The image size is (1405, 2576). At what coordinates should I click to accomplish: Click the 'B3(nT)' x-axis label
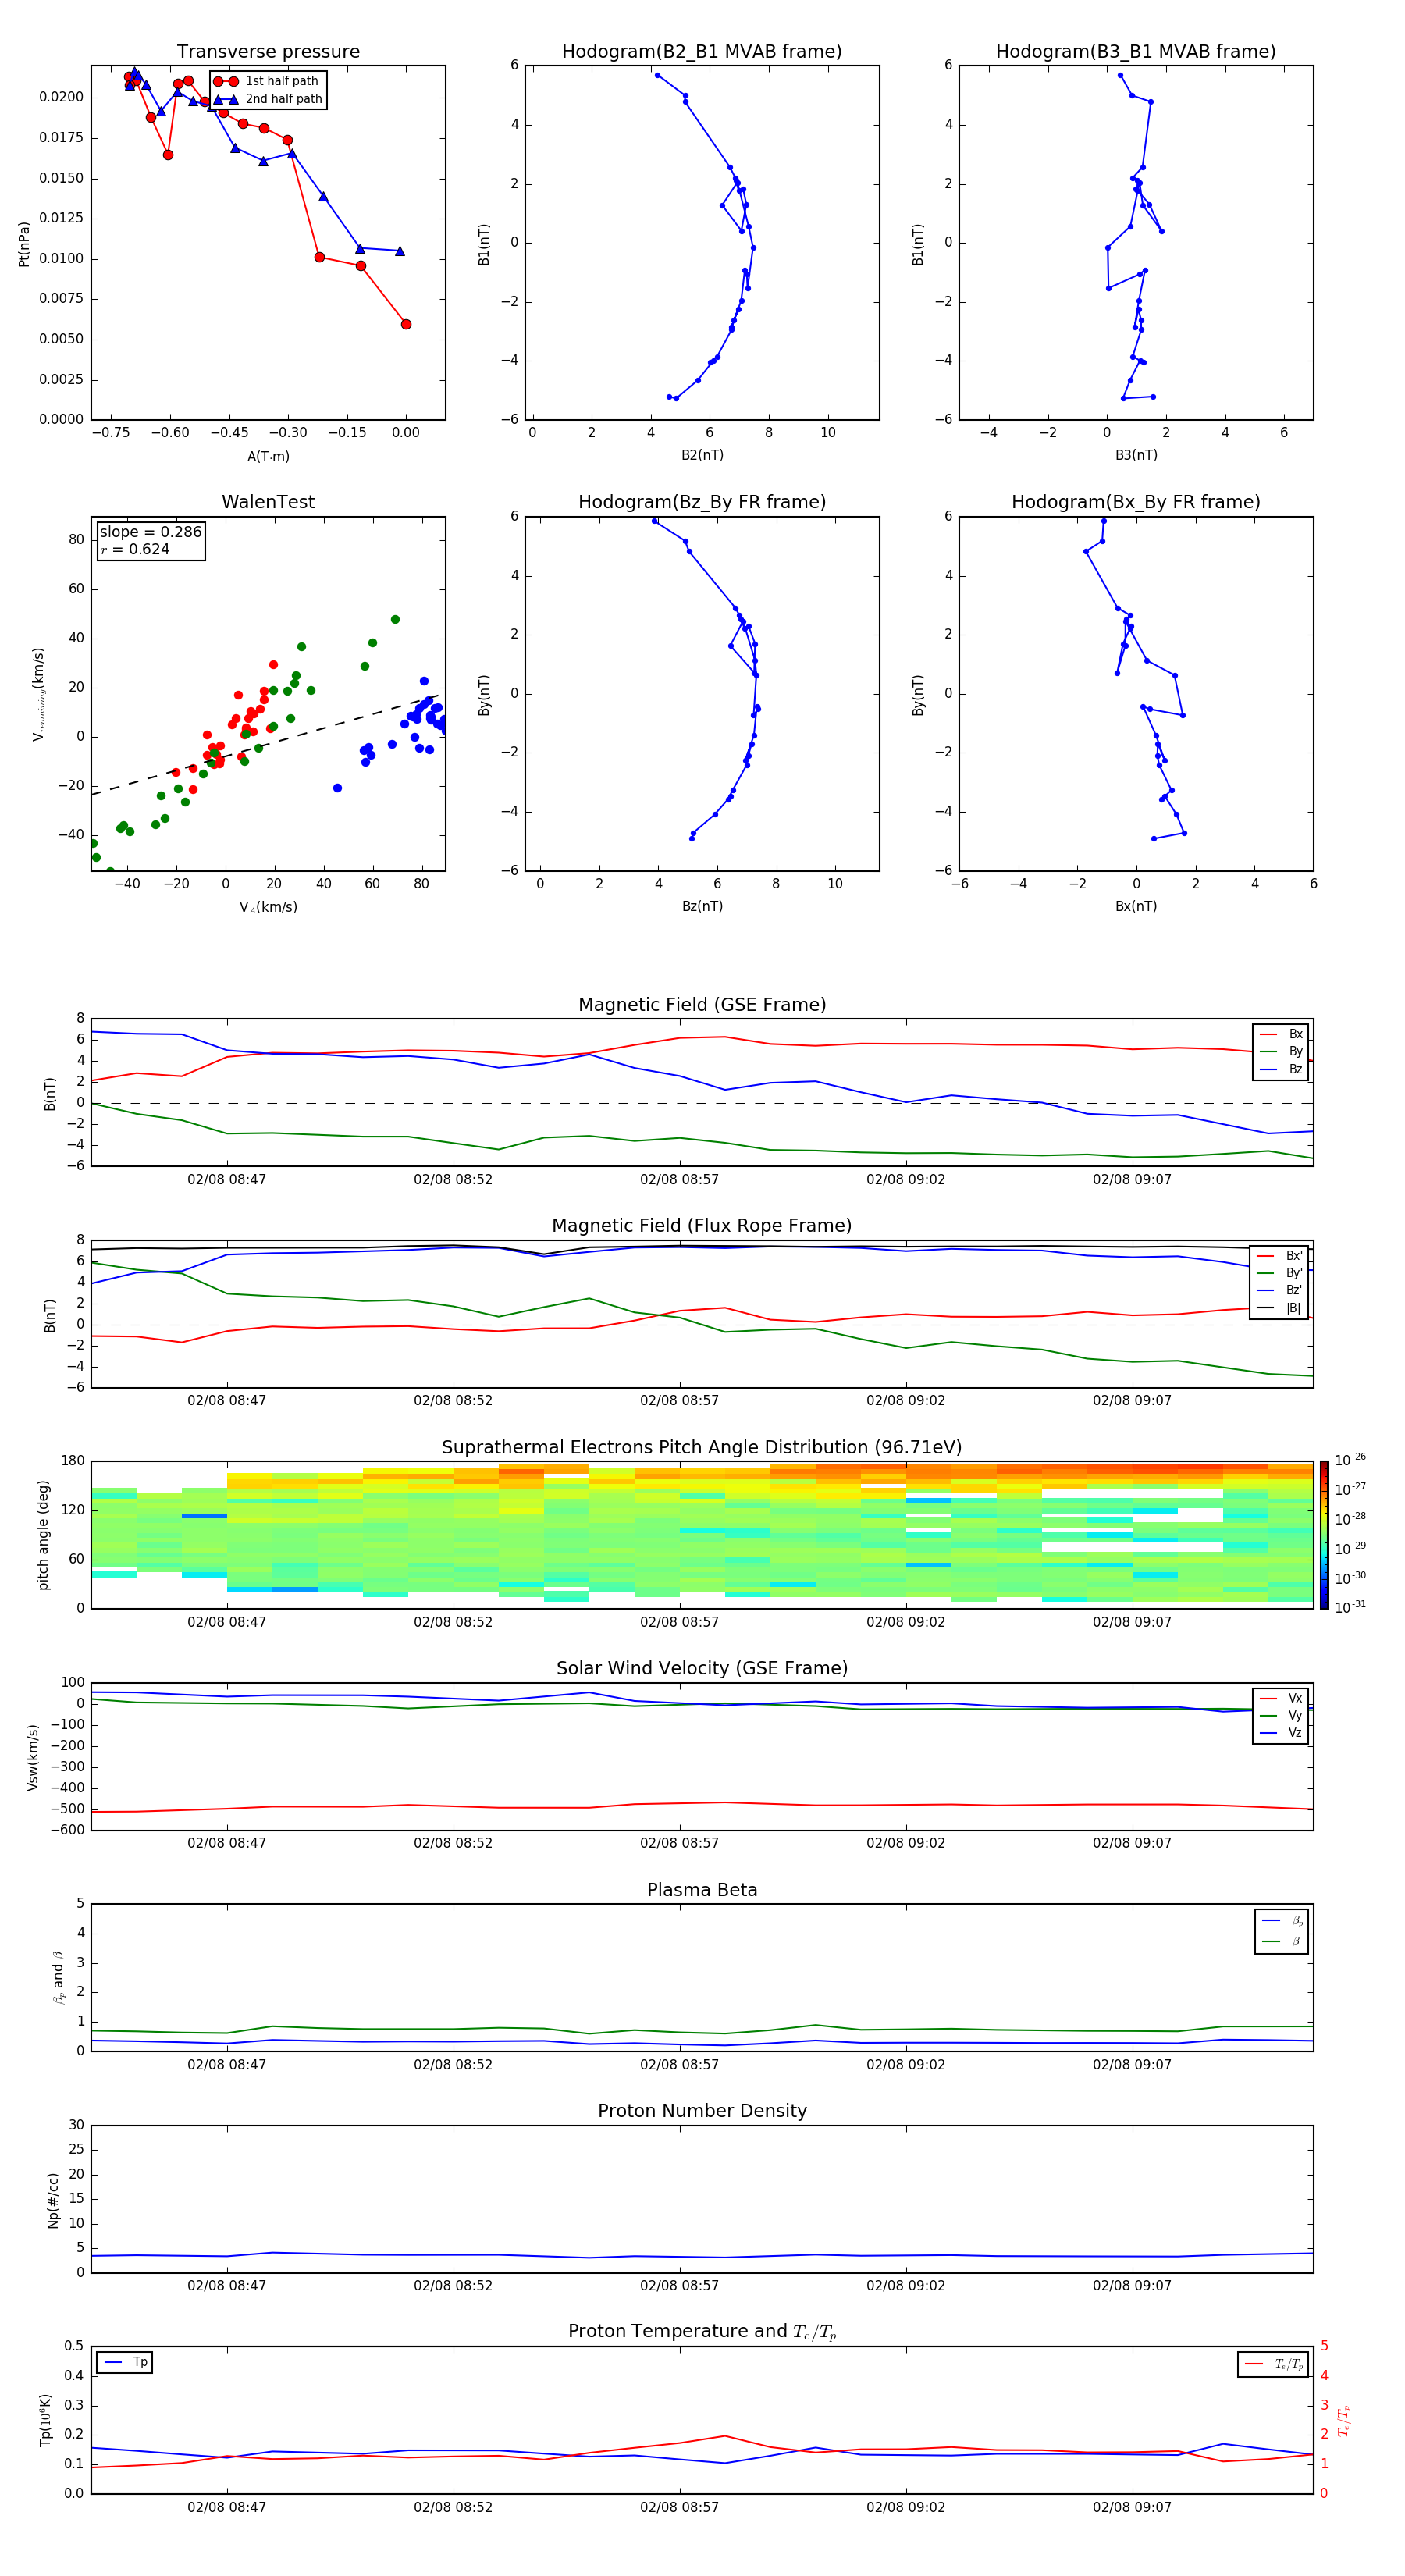coord(1136,455)
